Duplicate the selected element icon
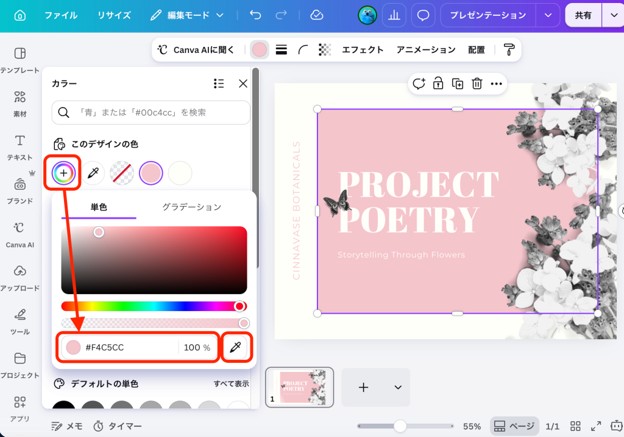The image size is (624, 437). pos(457,84)
